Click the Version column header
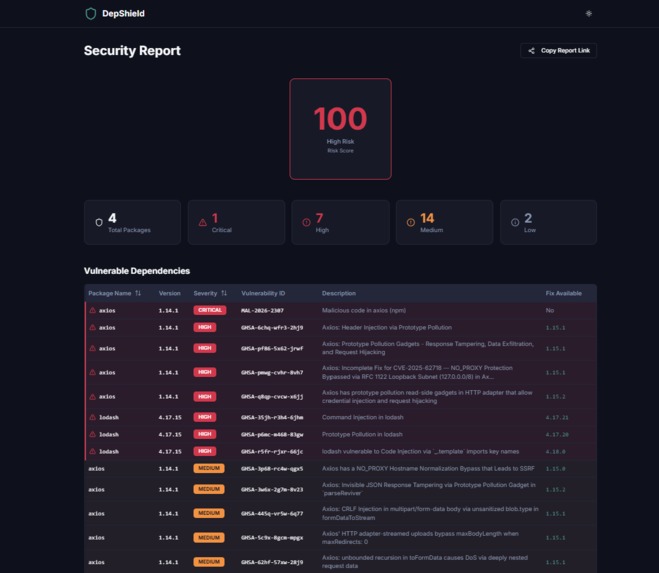The height and width of the screenshot is (573, 659). point(169,293)
